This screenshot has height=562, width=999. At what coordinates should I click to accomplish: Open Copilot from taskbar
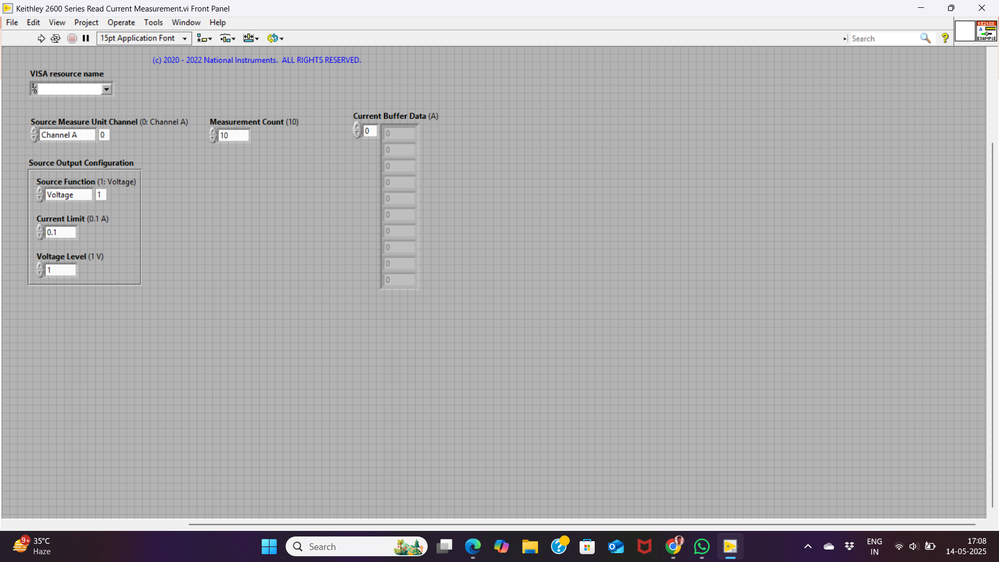(x=501, y=547)
